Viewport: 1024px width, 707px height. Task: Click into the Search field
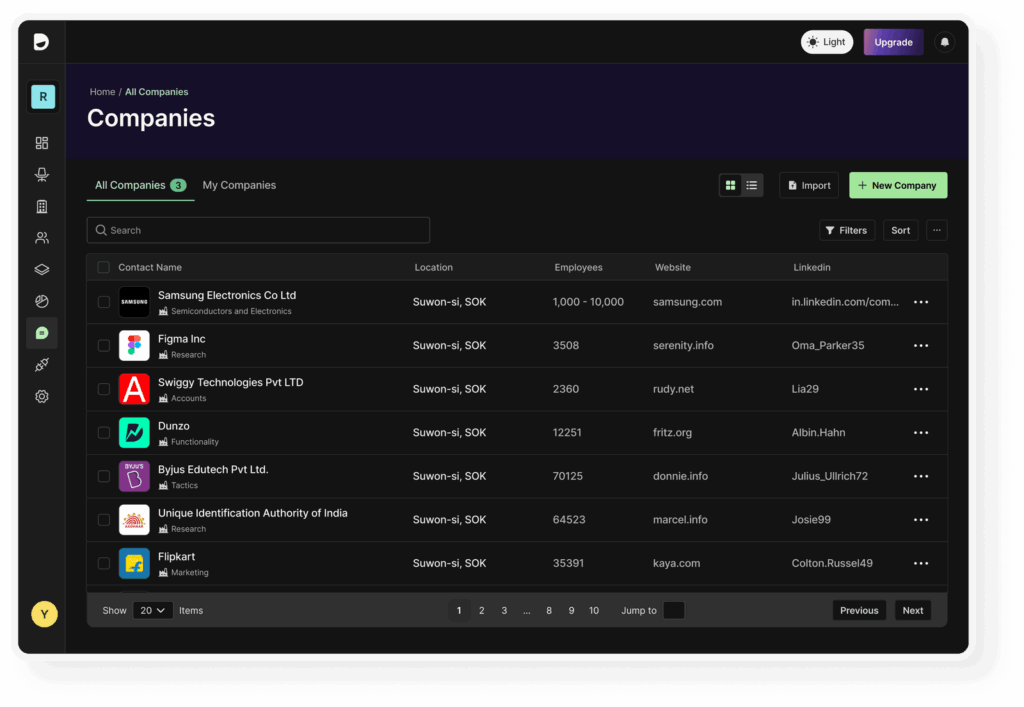(x=258, y=230)
